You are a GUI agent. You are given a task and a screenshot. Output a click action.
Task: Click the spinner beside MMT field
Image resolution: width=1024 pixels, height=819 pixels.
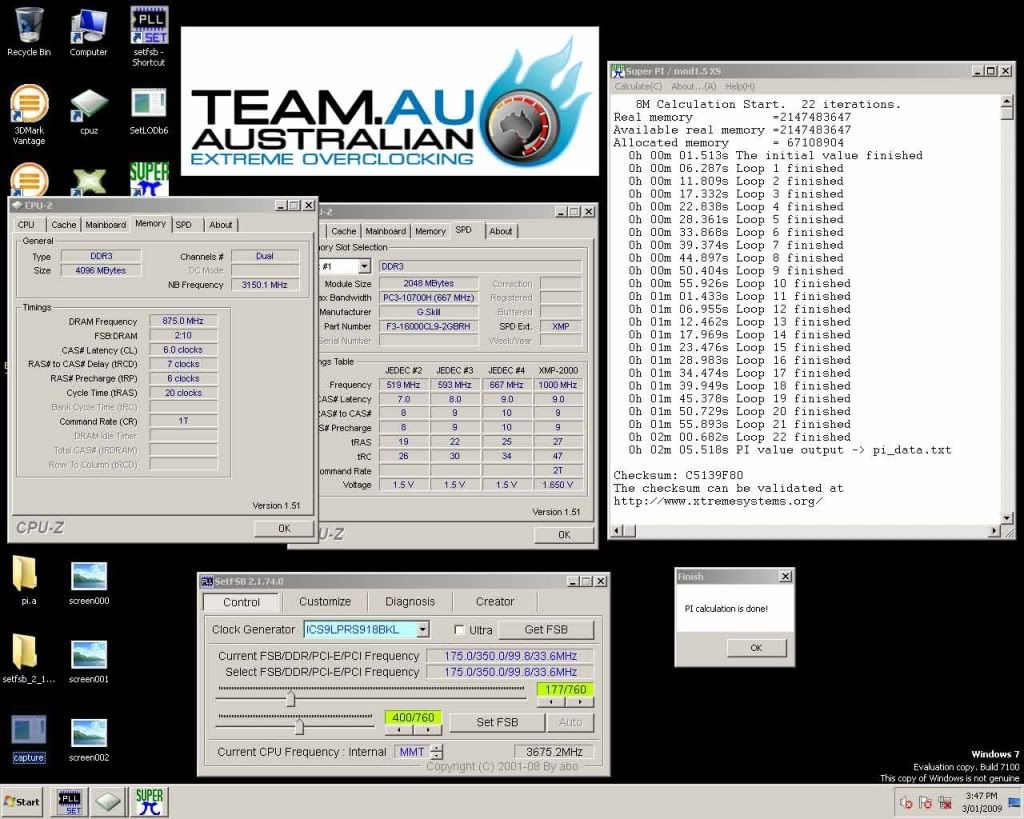click(x=437, y=752)
